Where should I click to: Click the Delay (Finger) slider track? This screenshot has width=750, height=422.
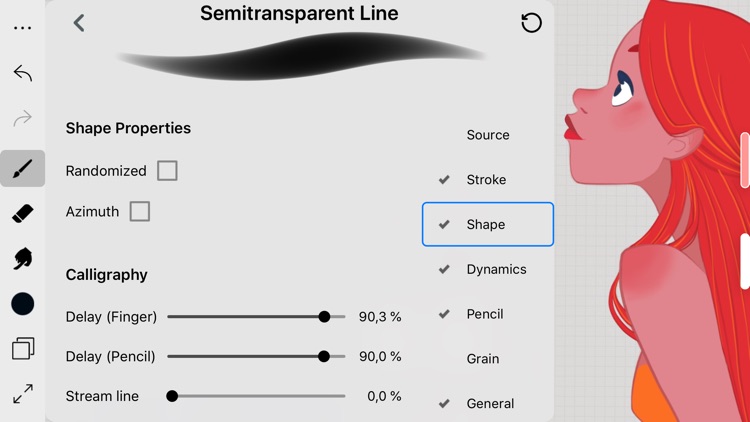tap(256, 317)
